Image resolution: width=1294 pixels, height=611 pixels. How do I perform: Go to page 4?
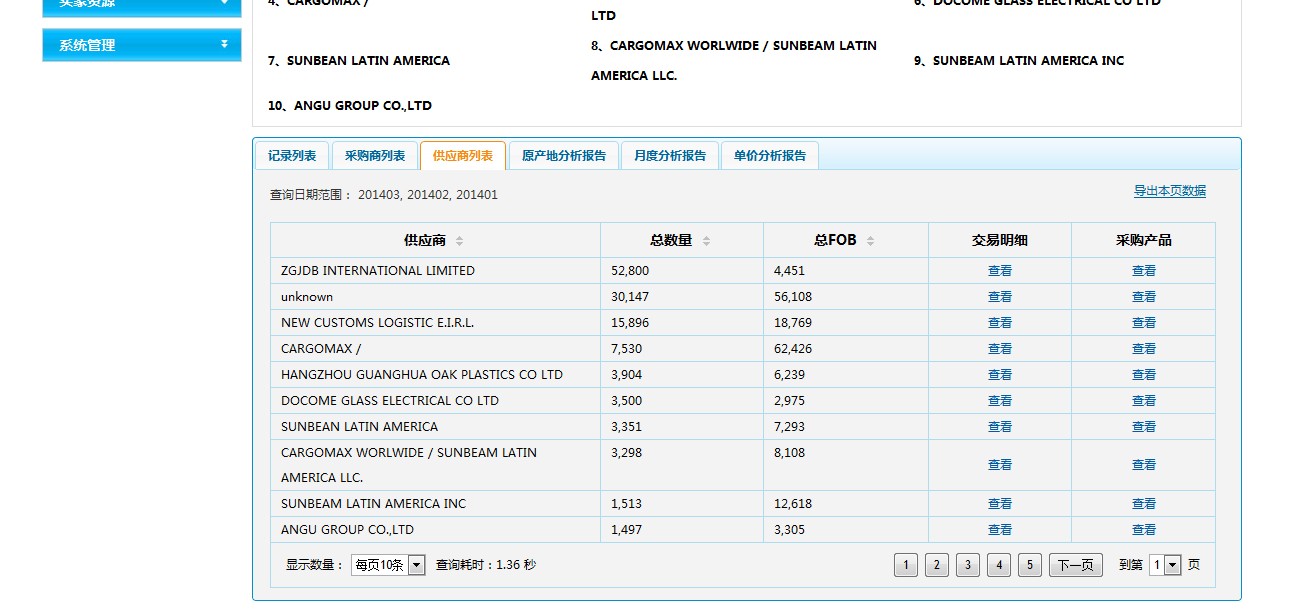[x=999, y=565]
